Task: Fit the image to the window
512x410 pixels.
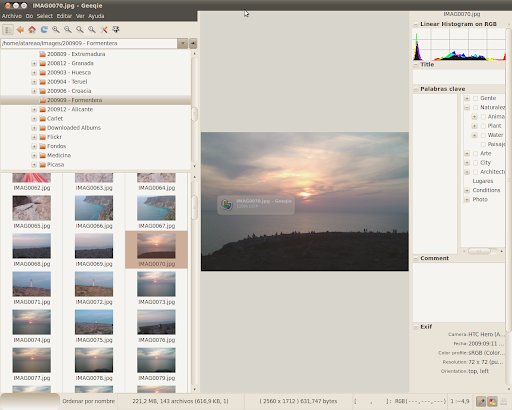Action: [80, 30]
